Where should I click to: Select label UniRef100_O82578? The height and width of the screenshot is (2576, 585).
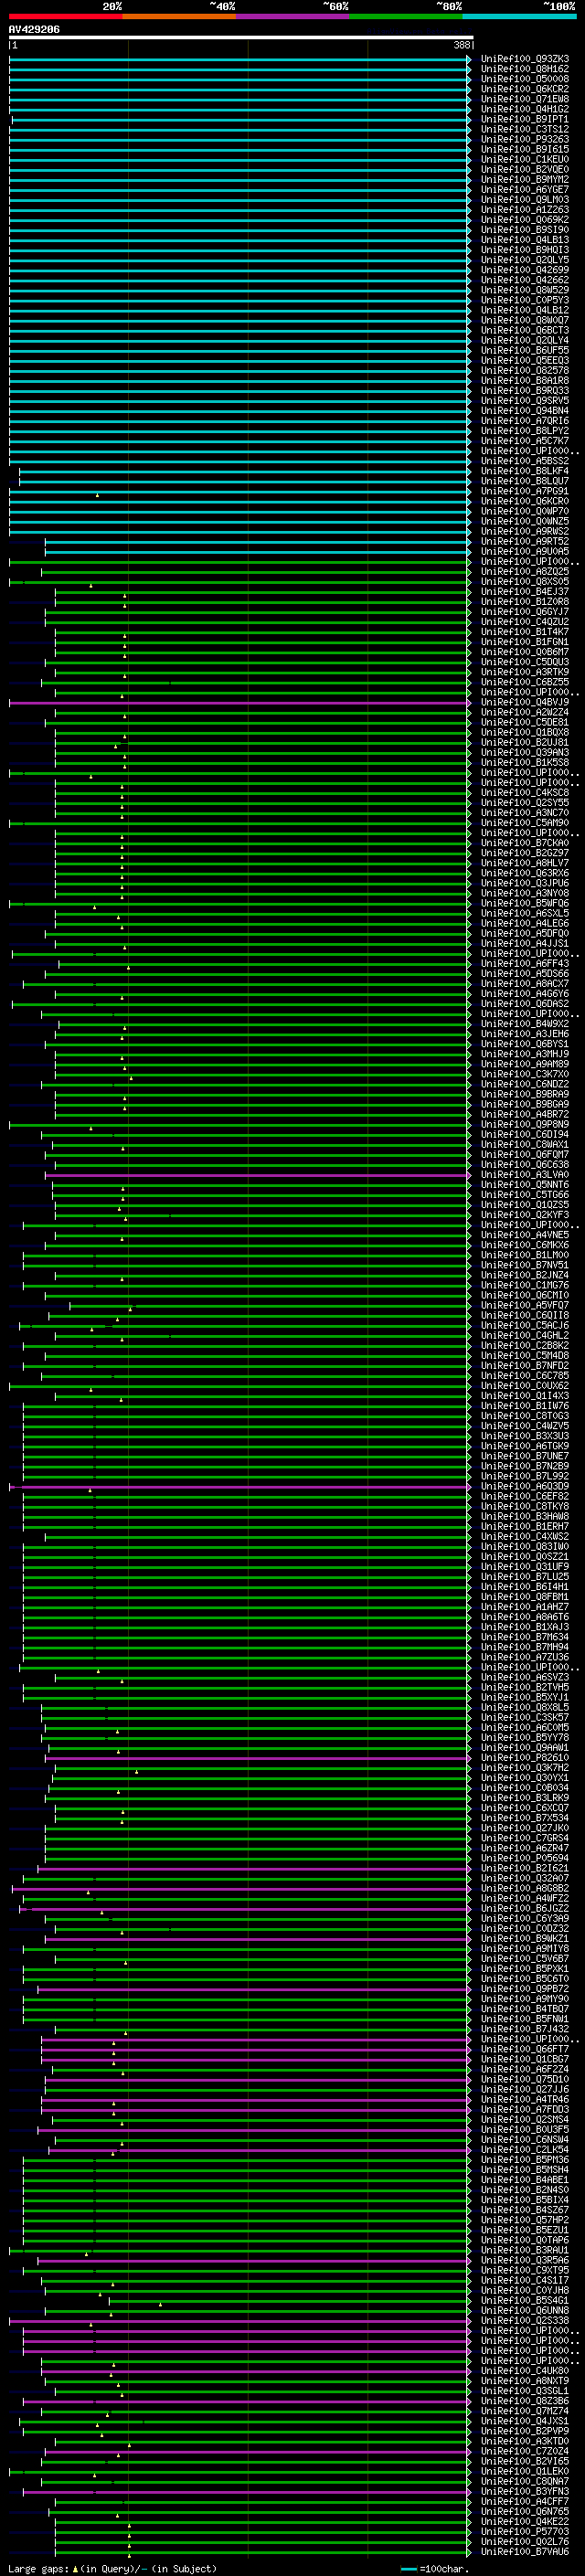(525, 371)
